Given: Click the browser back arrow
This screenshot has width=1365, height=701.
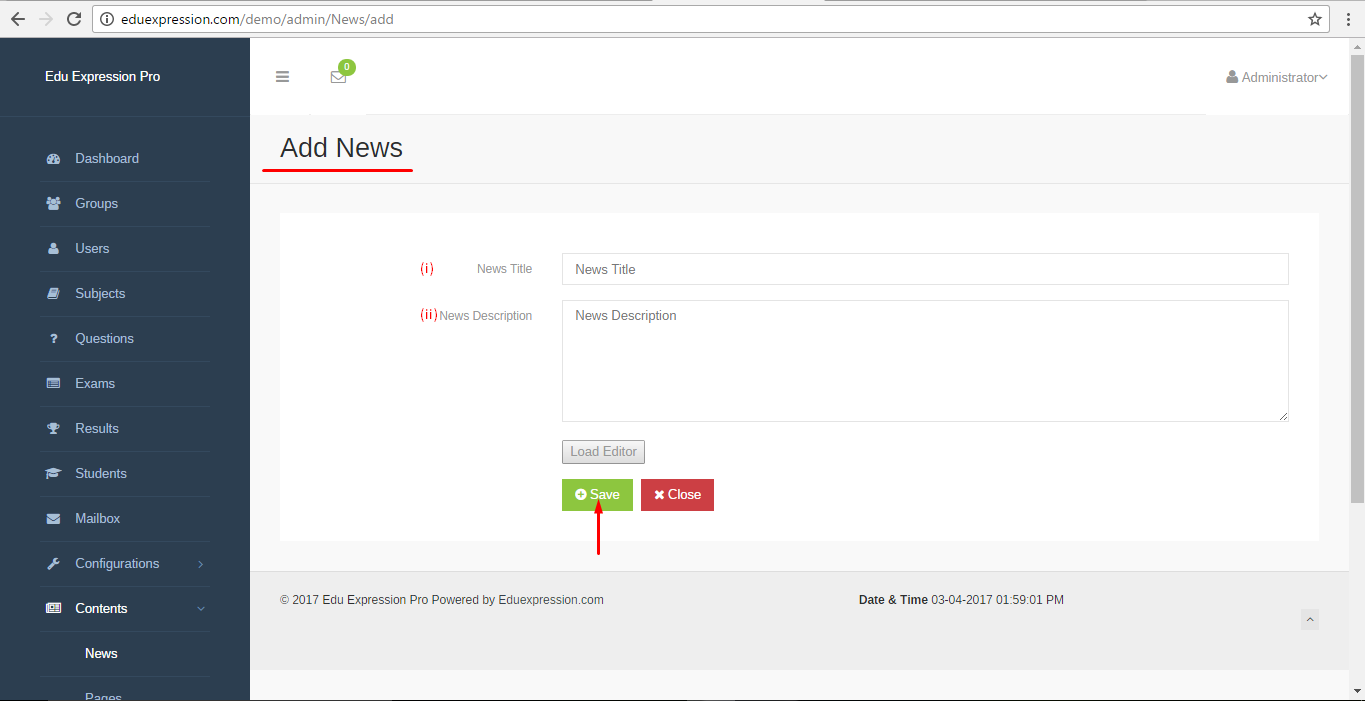Looking at the screenshot, I should [17, 19].
